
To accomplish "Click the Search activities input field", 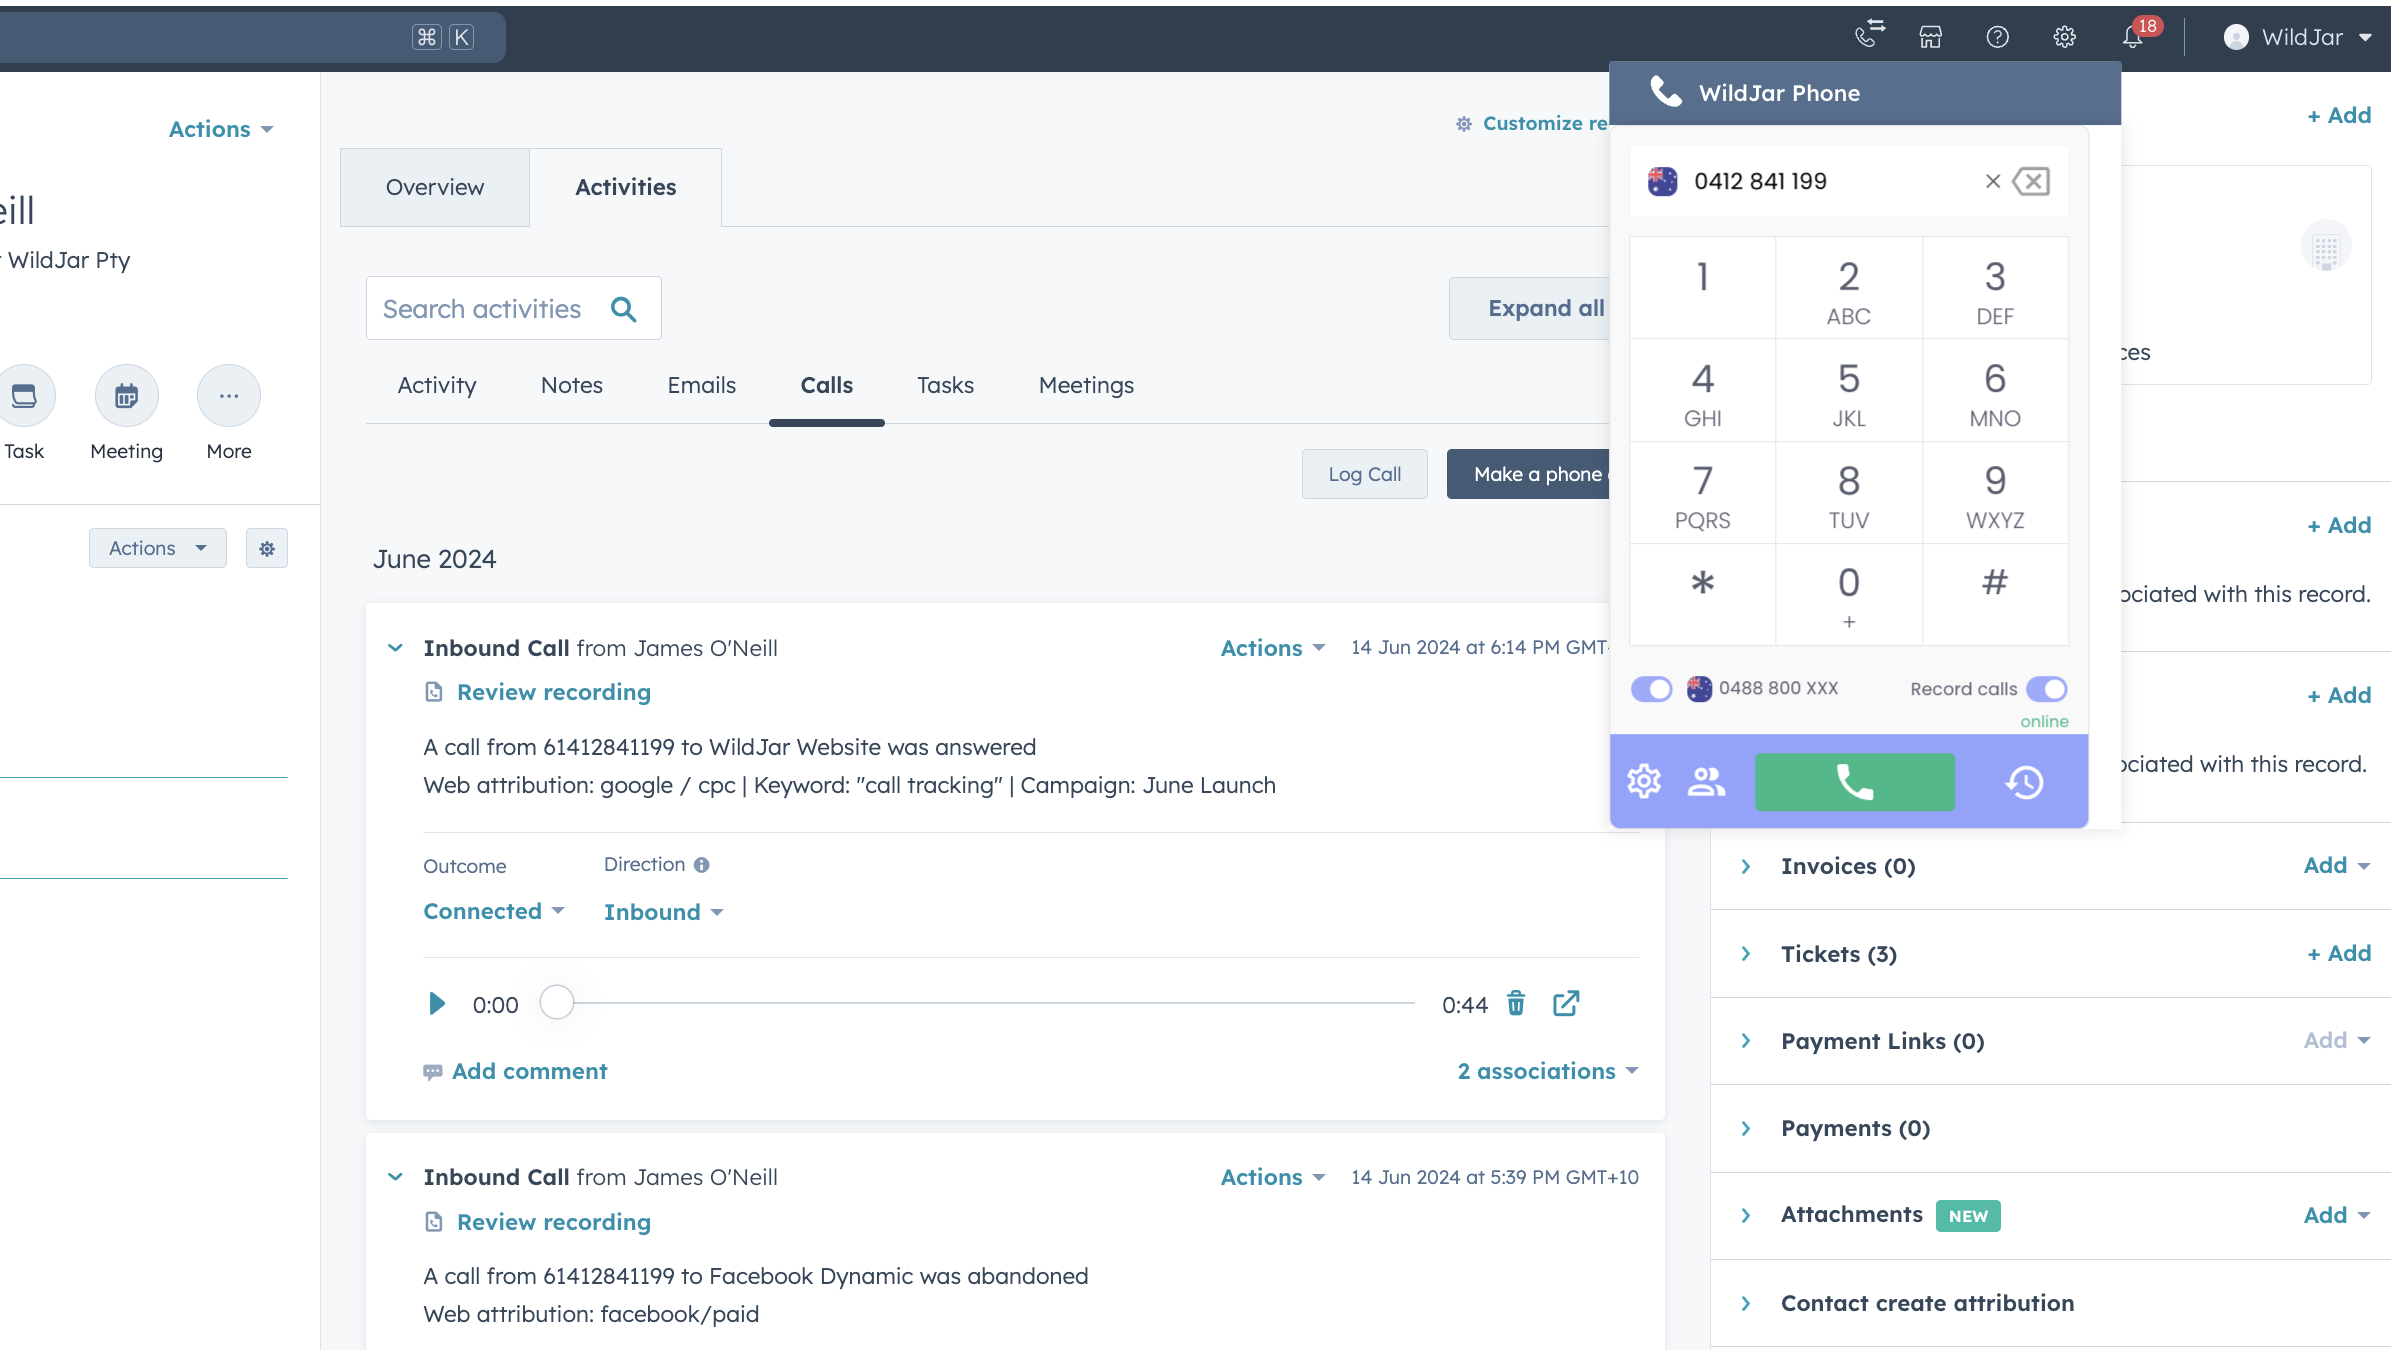I will 490,308.
